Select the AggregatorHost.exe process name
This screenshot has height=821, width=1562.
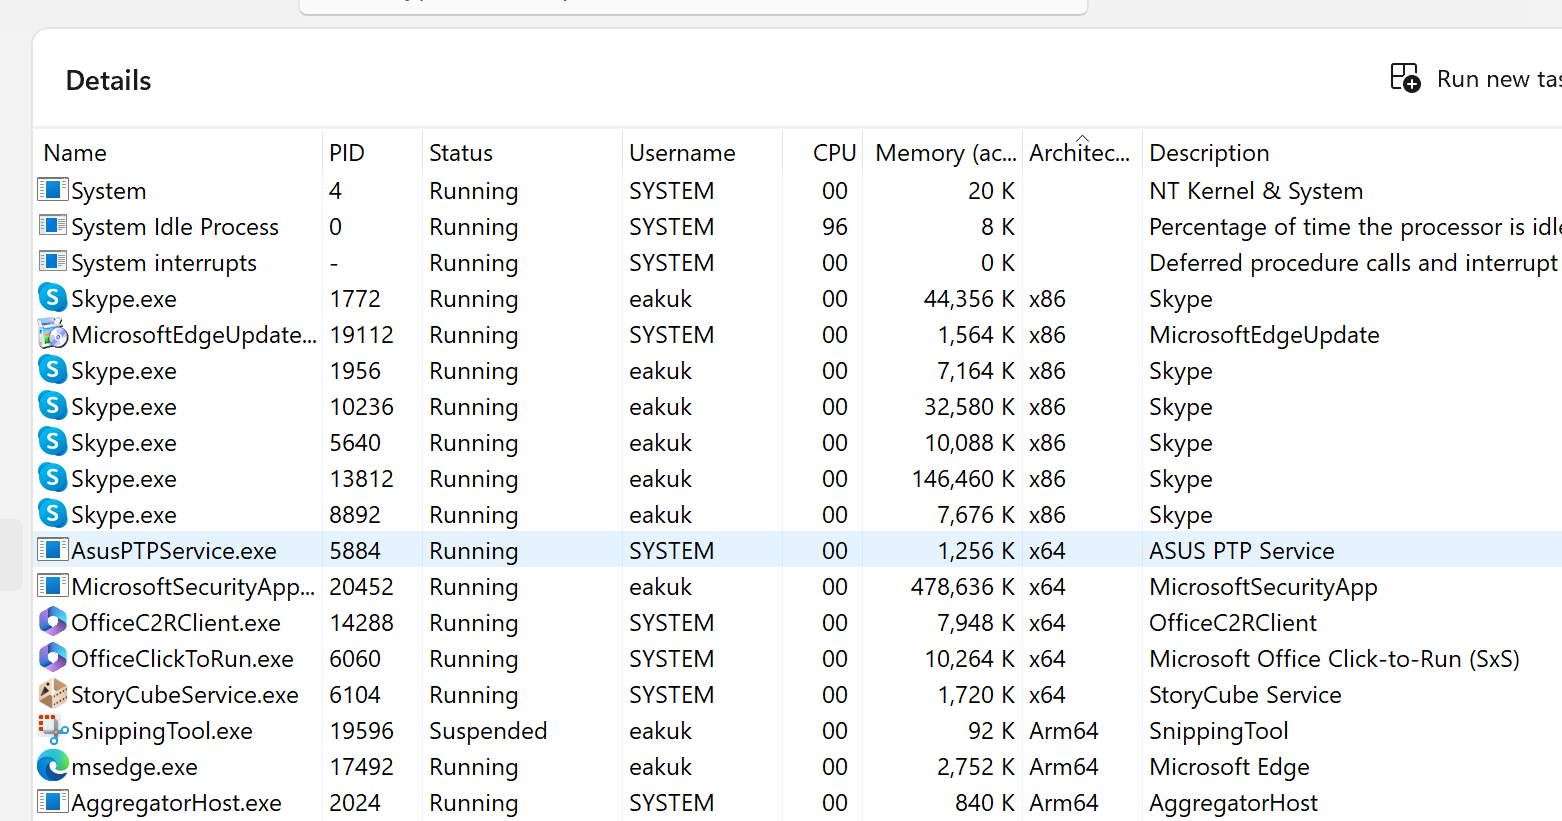tap(176, 803)
